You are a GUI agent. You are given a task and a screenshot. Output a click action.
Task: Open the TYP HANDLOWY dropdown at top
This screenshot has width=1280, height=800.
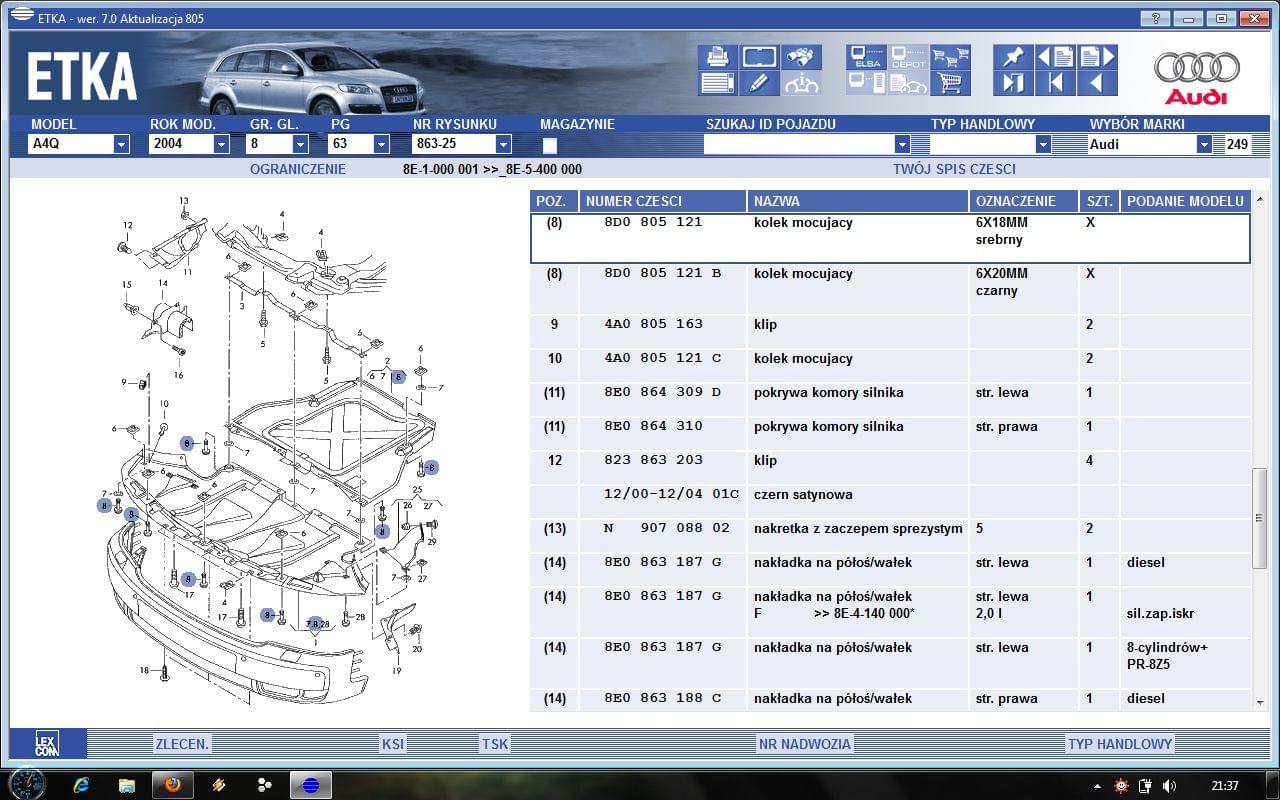tap(1043, 144)
